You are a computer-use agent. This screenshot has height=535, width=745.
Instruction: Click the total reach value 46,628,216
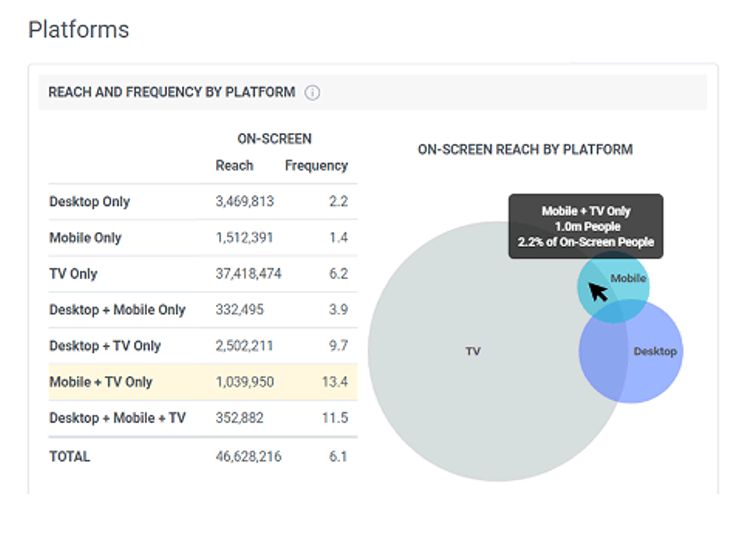(x=248, y=456)
